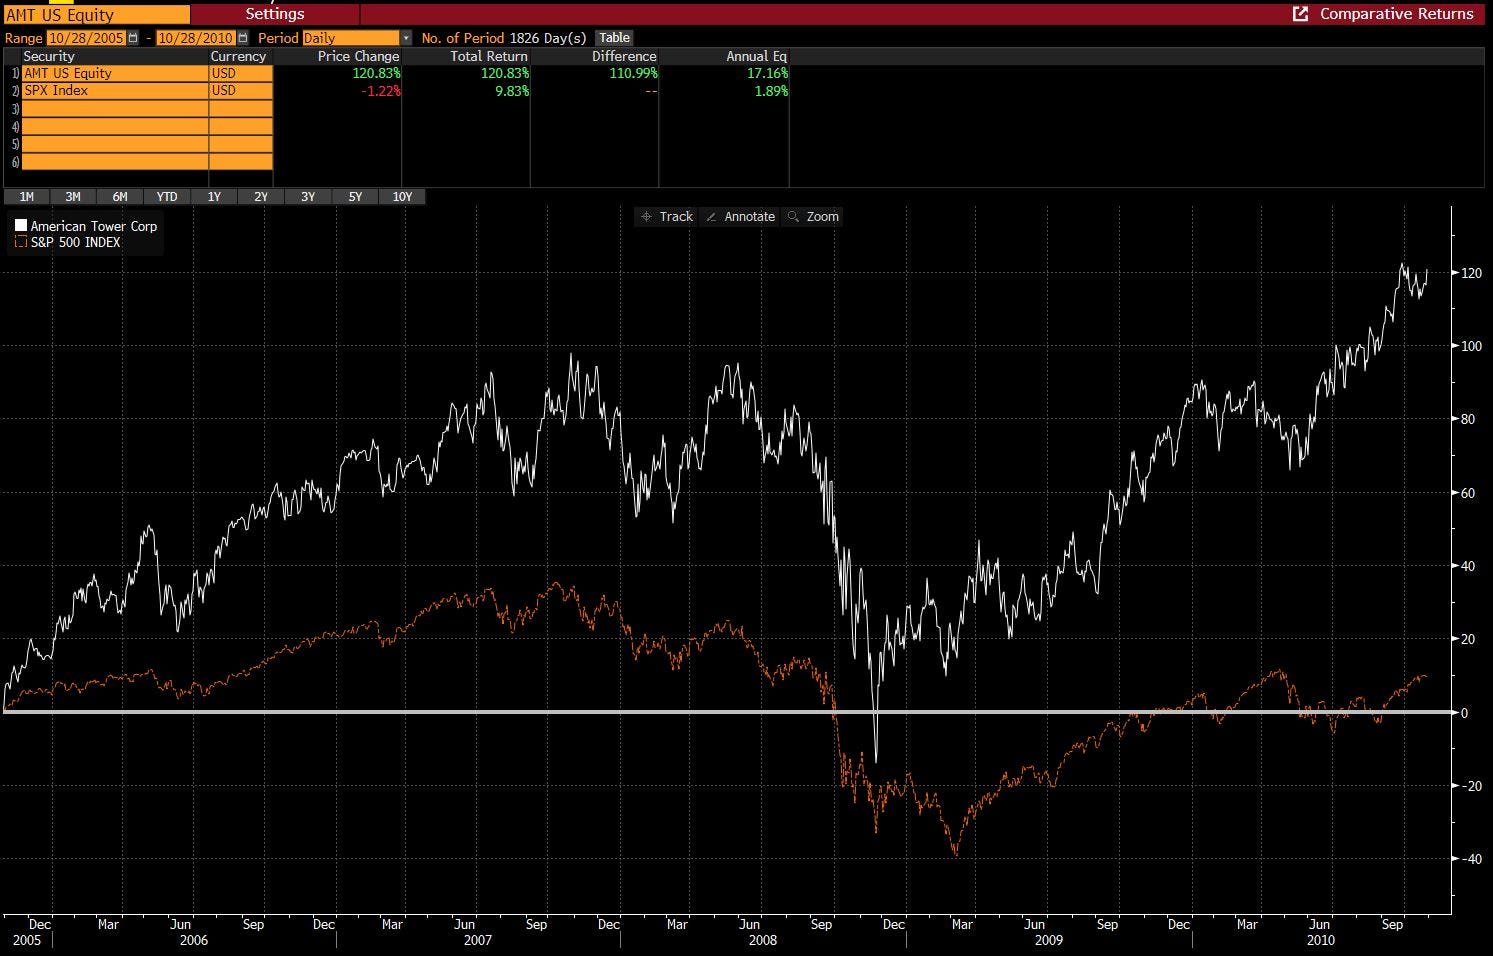
Task: Open the Settings menu
Action: tap(275, 14)
